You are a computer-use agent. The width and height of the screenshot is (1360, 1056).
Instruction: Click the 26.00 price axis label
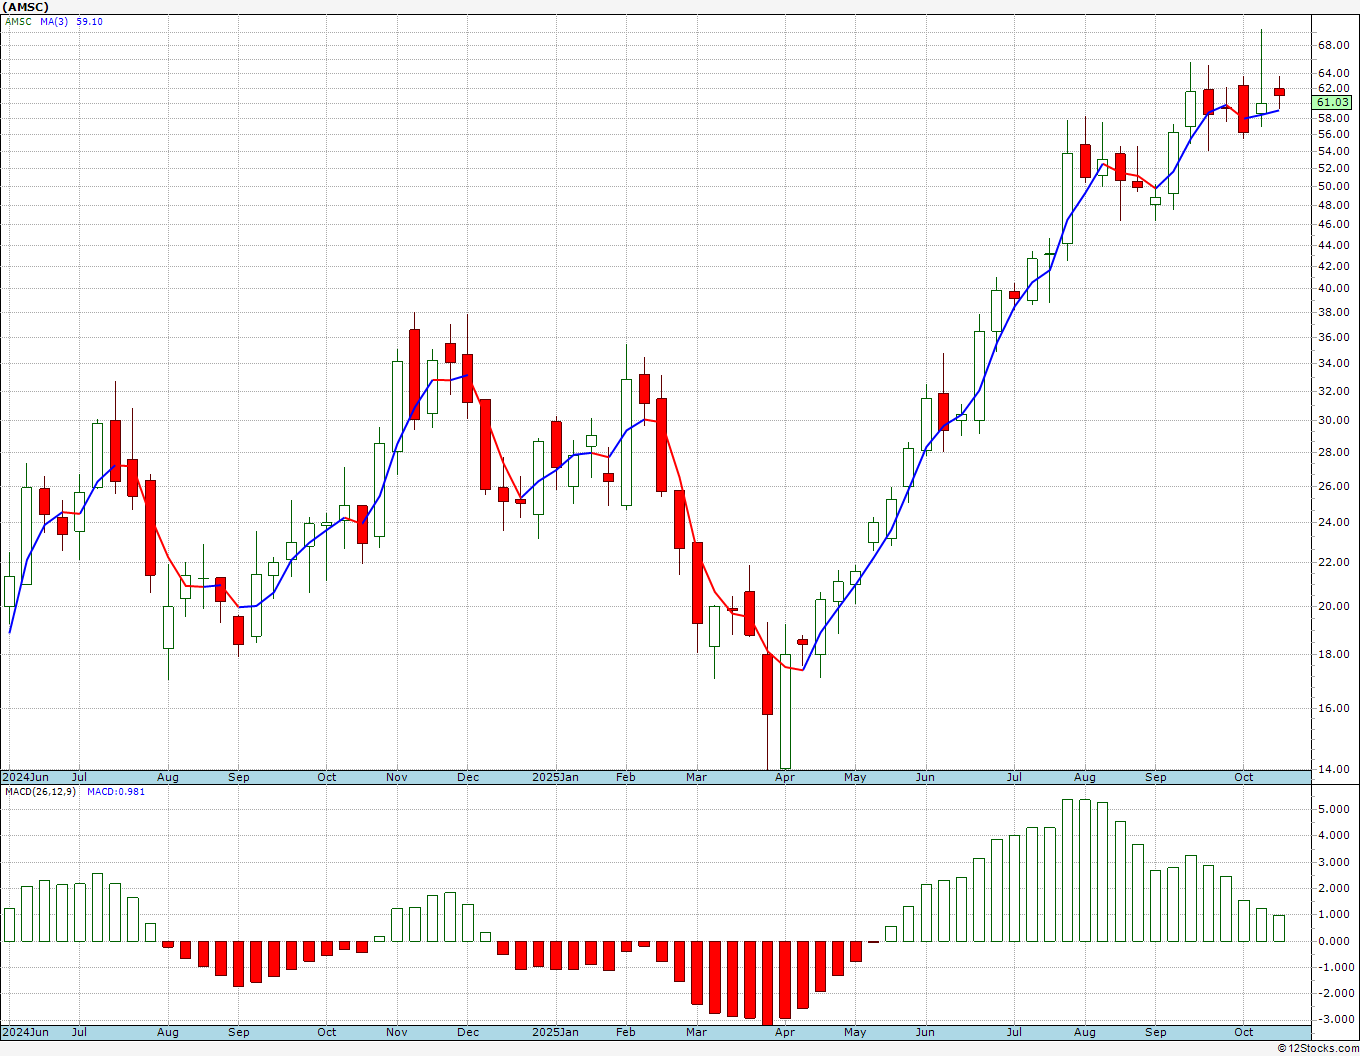pos(1333,486)
